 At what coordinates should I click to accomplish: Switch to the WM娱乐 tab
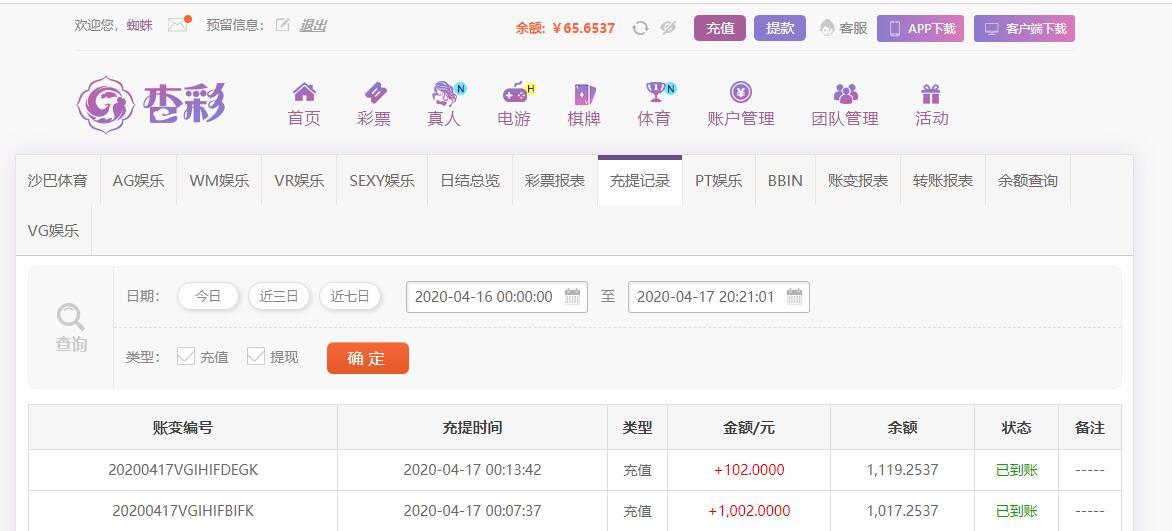click(219, 180)
